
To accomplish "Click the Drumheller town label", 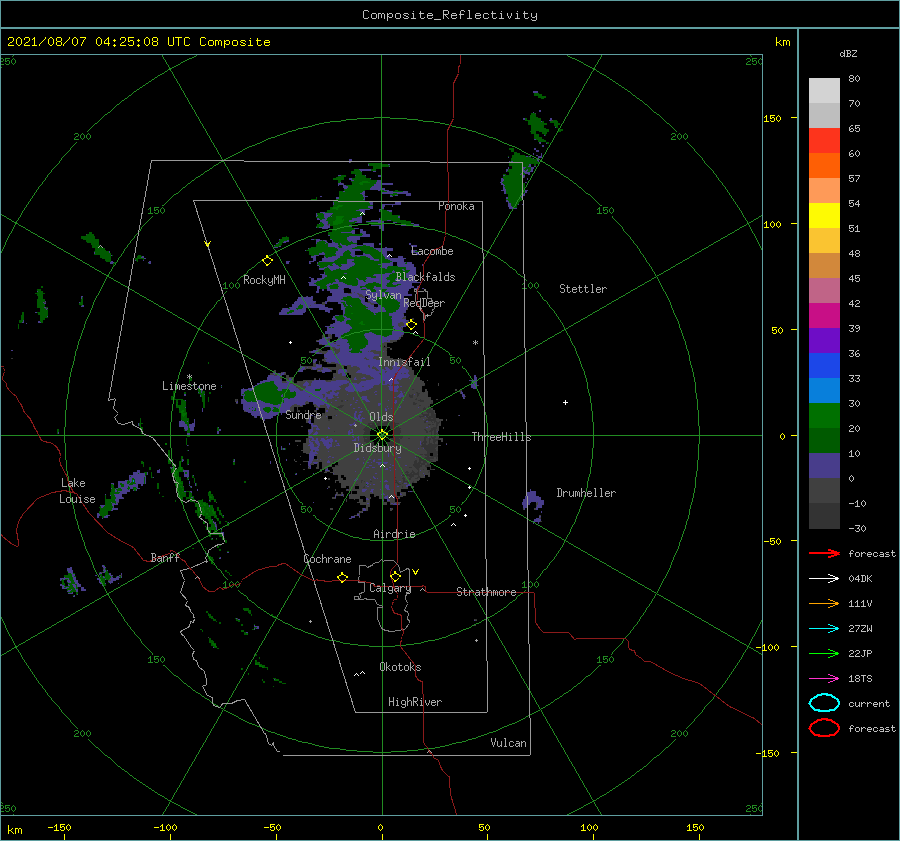I will (x=586, y=493).
